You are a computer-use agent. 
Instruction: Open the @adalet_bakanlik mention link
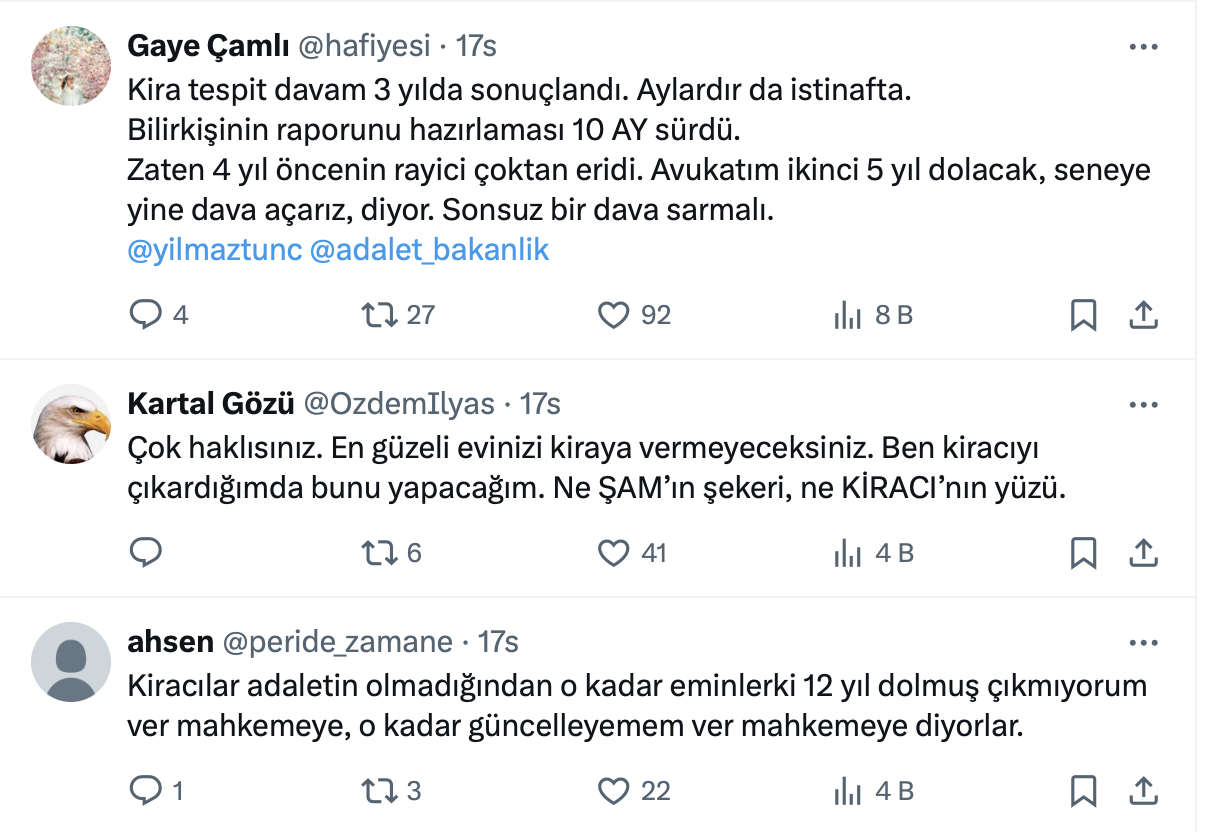pos(430,250)
